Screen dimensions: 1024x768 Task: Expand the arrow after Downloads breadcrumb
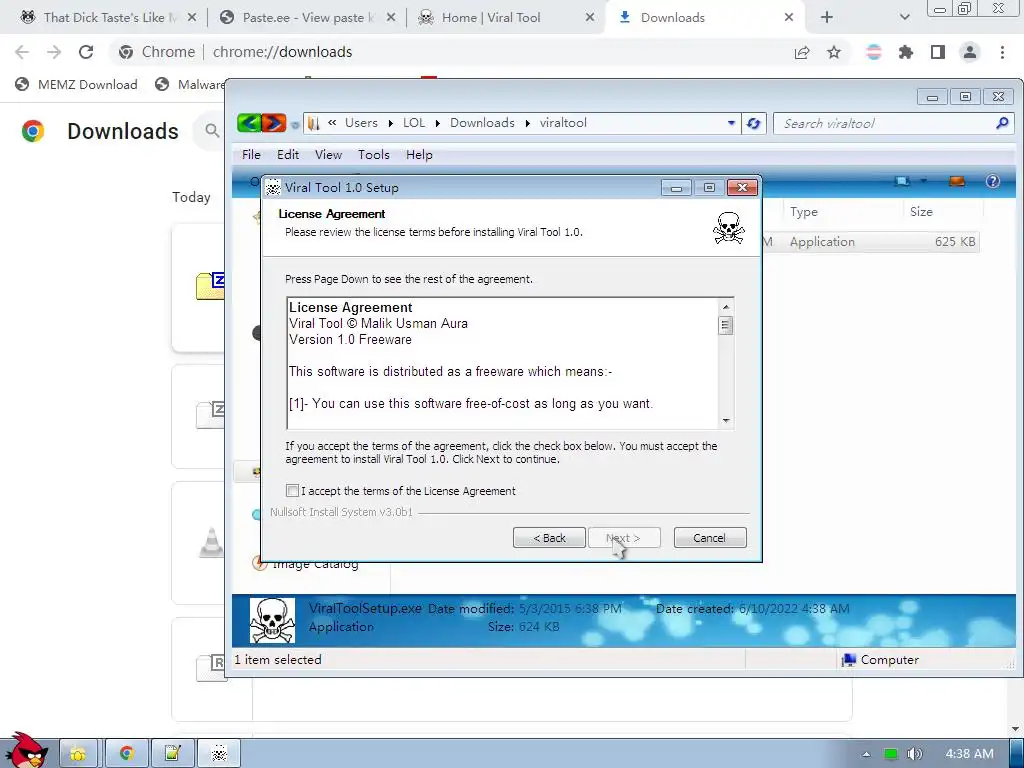coord(528,123)
